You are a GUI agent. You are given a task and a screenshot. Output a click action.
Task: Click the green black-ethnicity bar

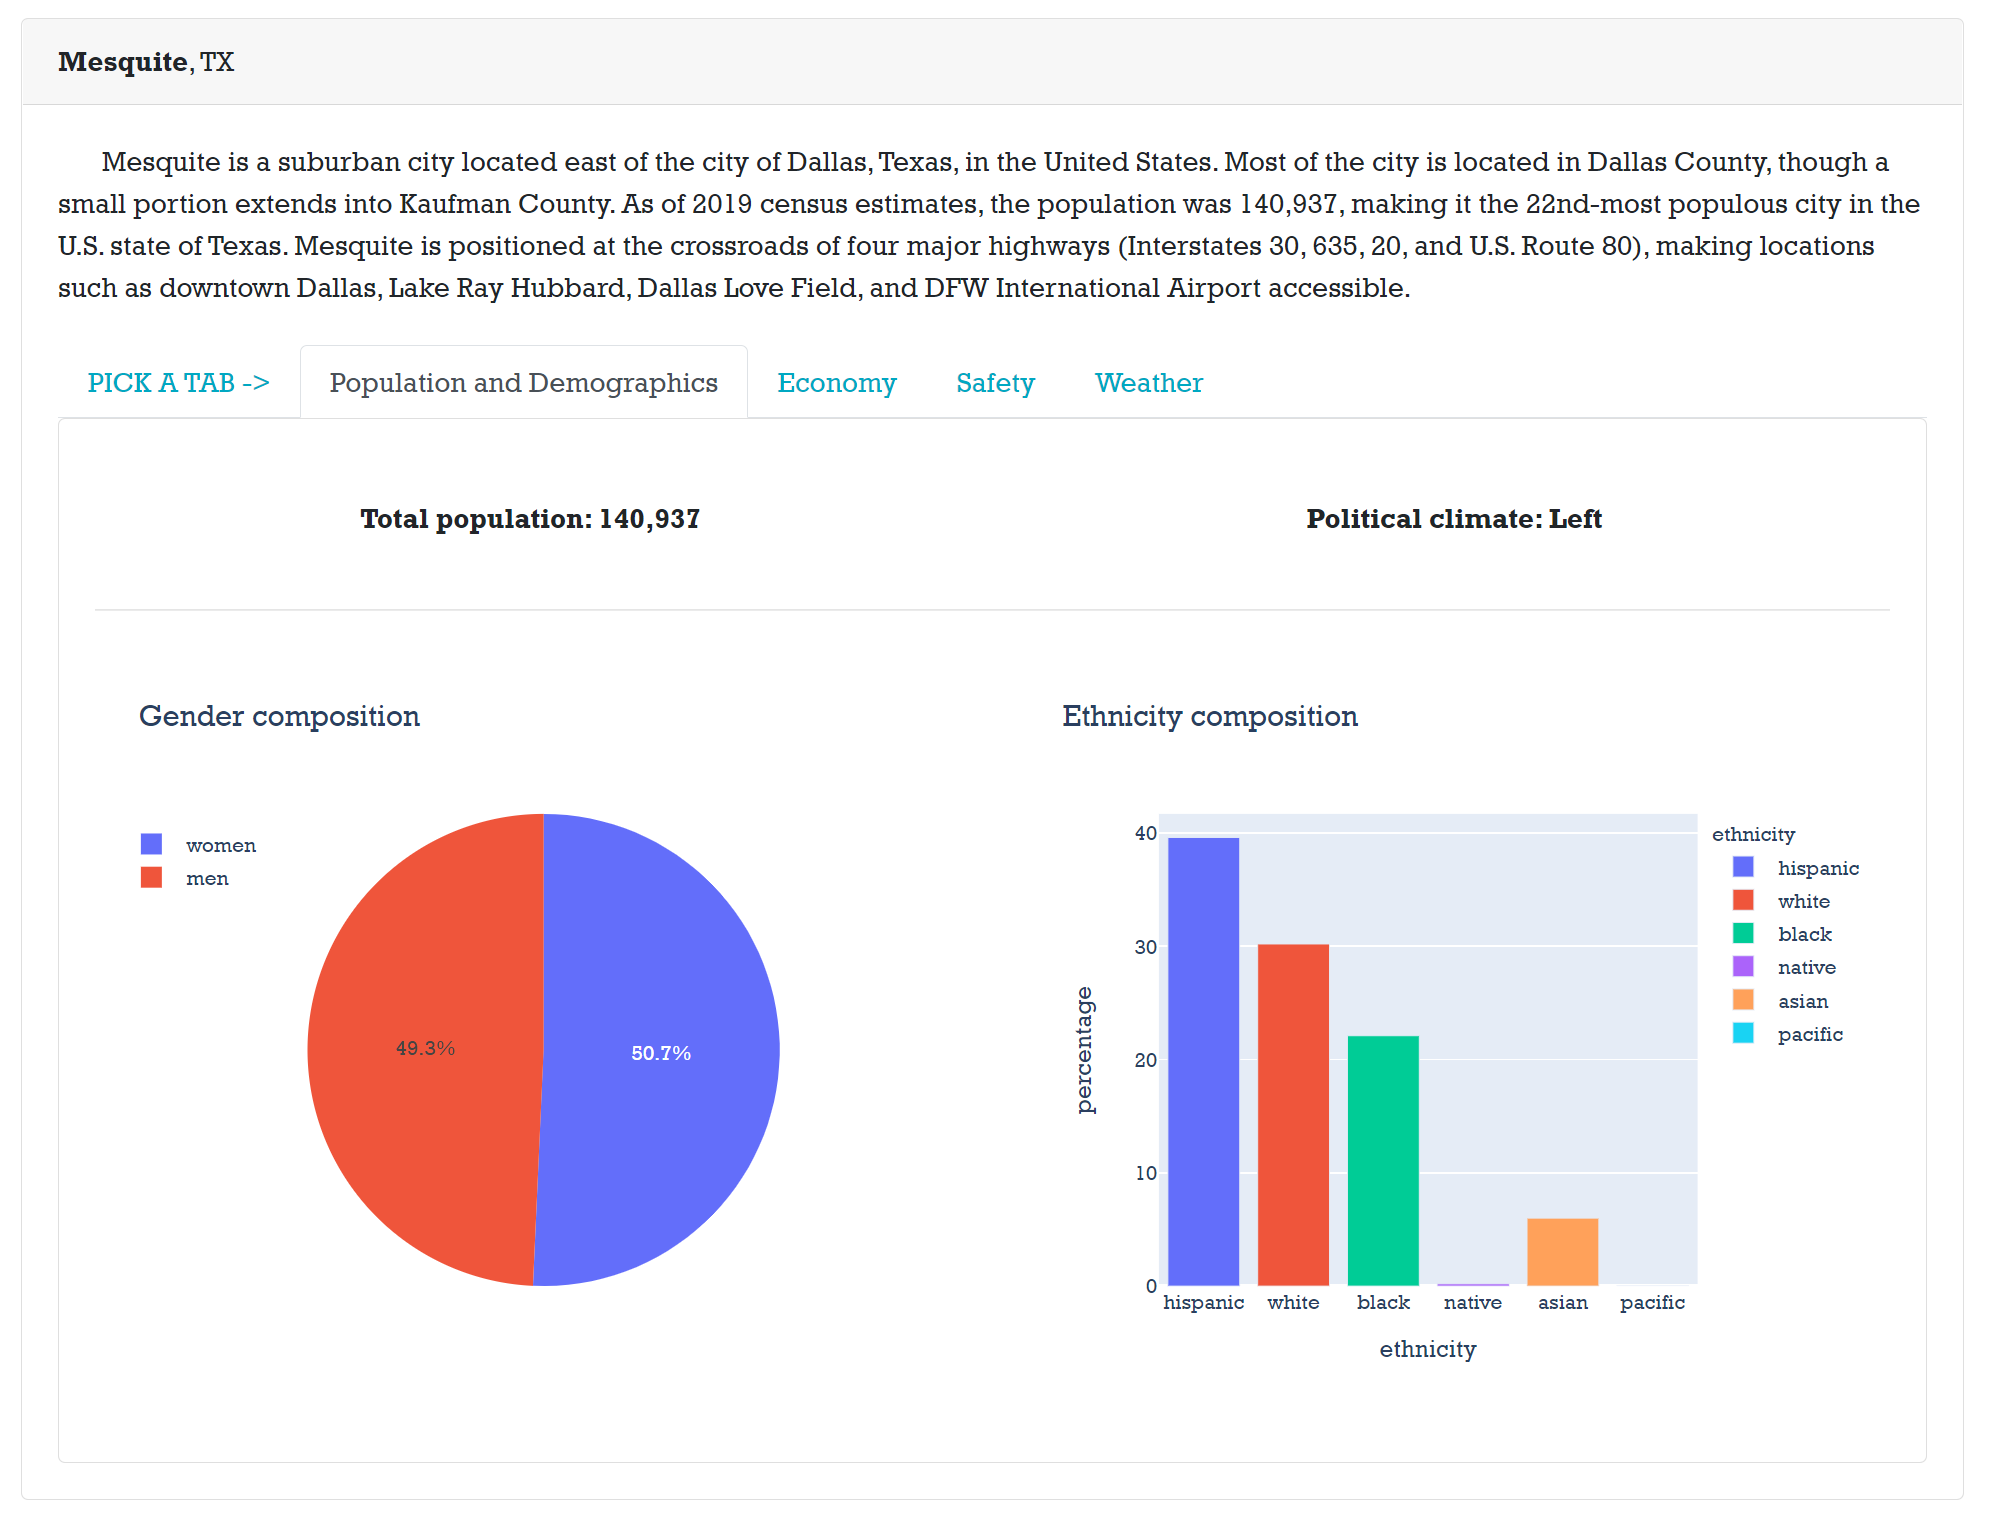coord(1383,1160)
